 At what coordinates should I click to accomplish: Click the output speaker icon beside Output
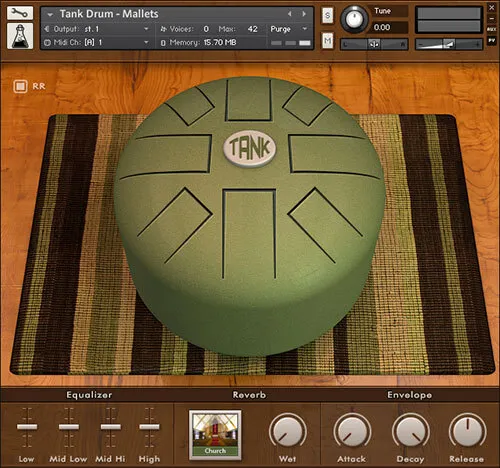tap(47, 29)
